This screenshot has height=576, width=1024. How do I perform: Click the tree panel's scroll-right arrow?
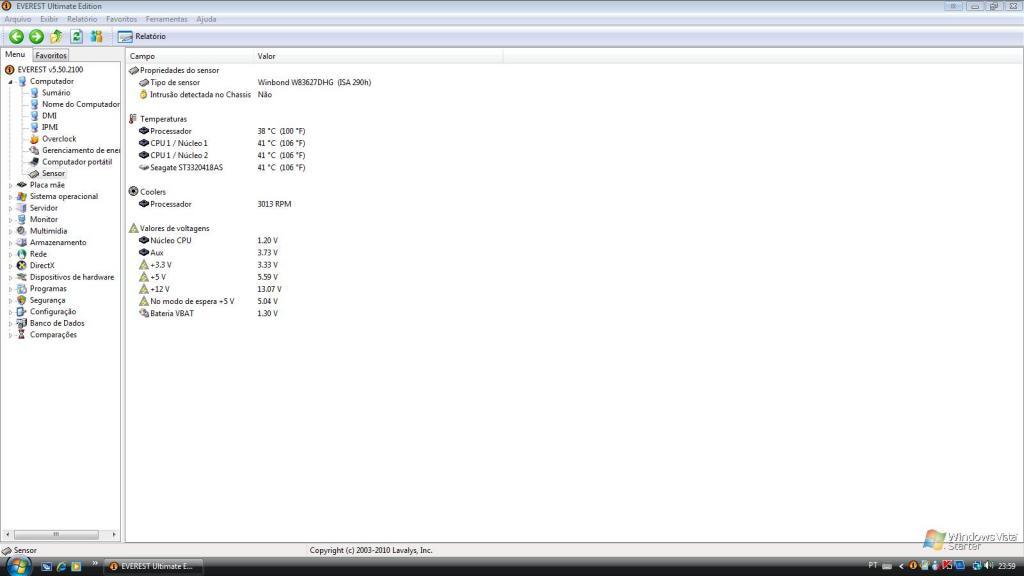click(x=114, y=534)
